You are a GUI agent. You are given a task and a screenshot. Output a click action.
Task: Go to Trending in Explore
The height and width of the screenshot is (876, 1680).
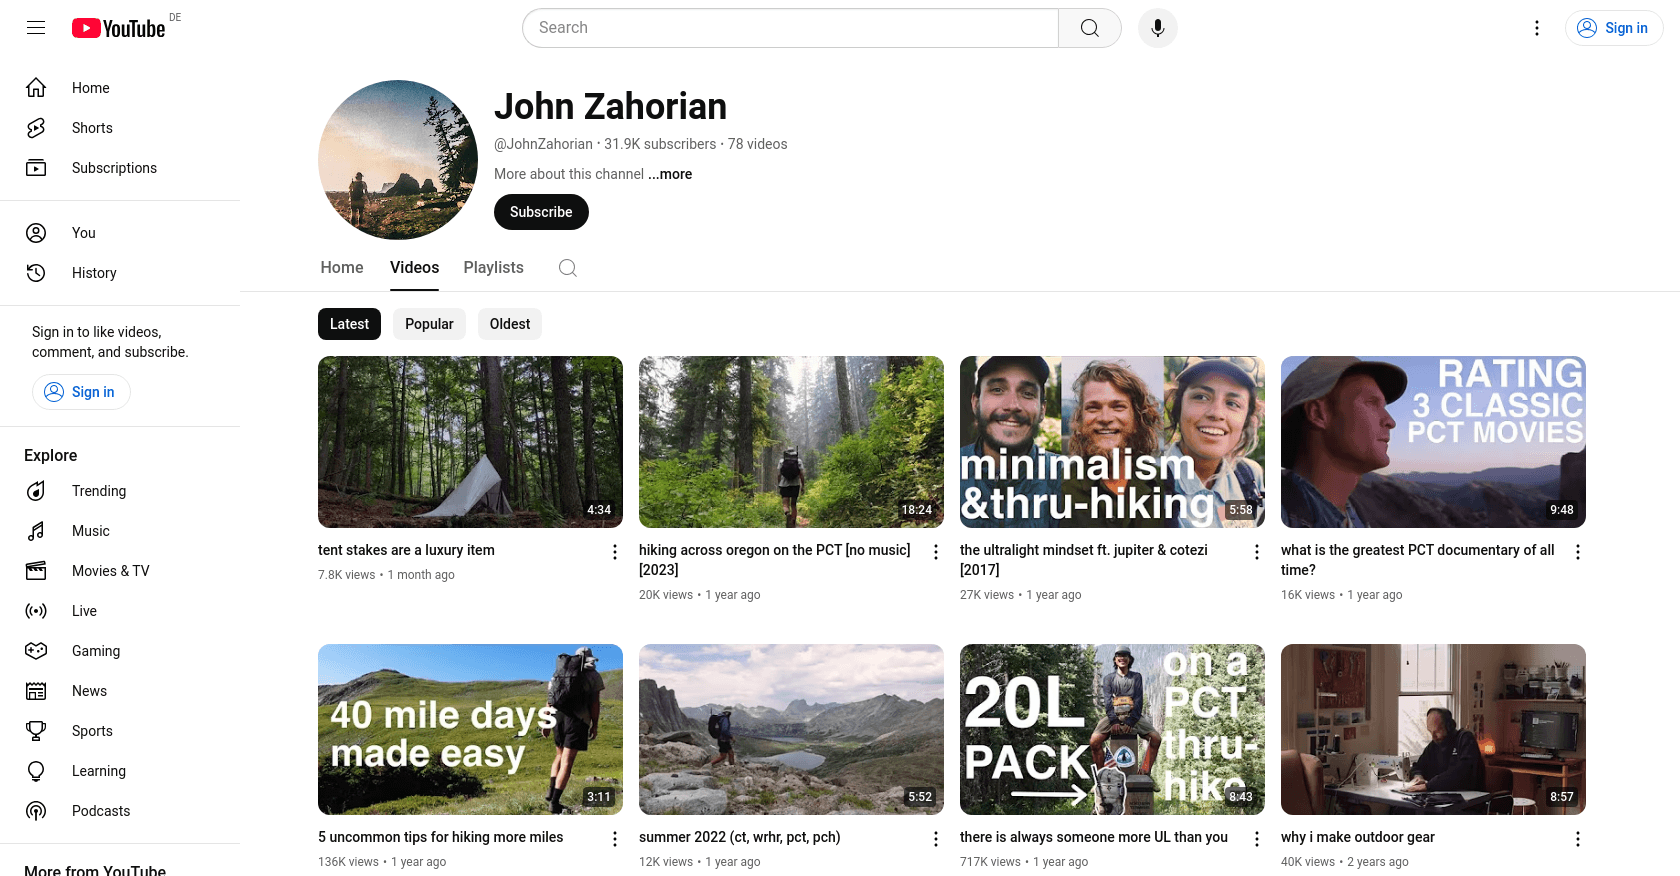[x=99, y=491]
